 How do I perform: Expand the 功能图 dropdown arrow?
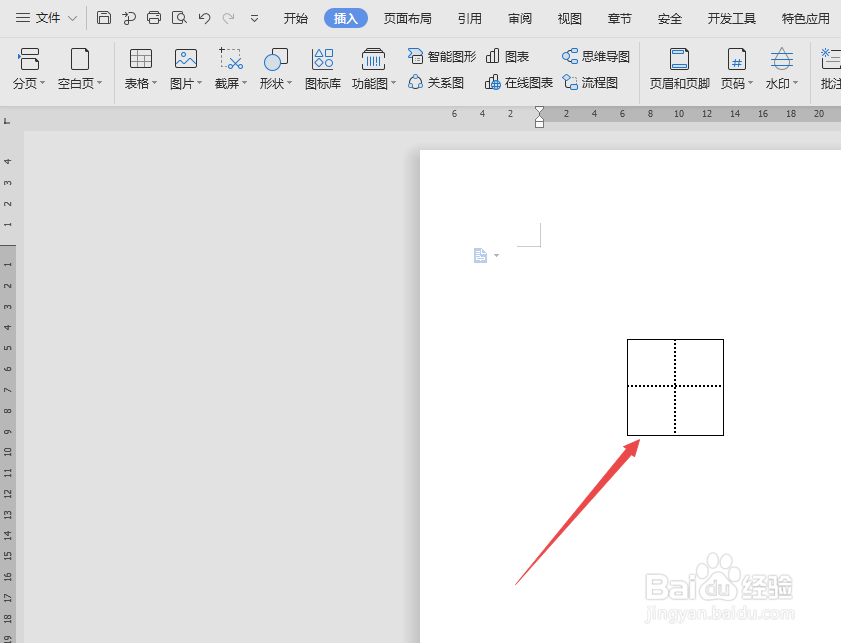(394, 83)
